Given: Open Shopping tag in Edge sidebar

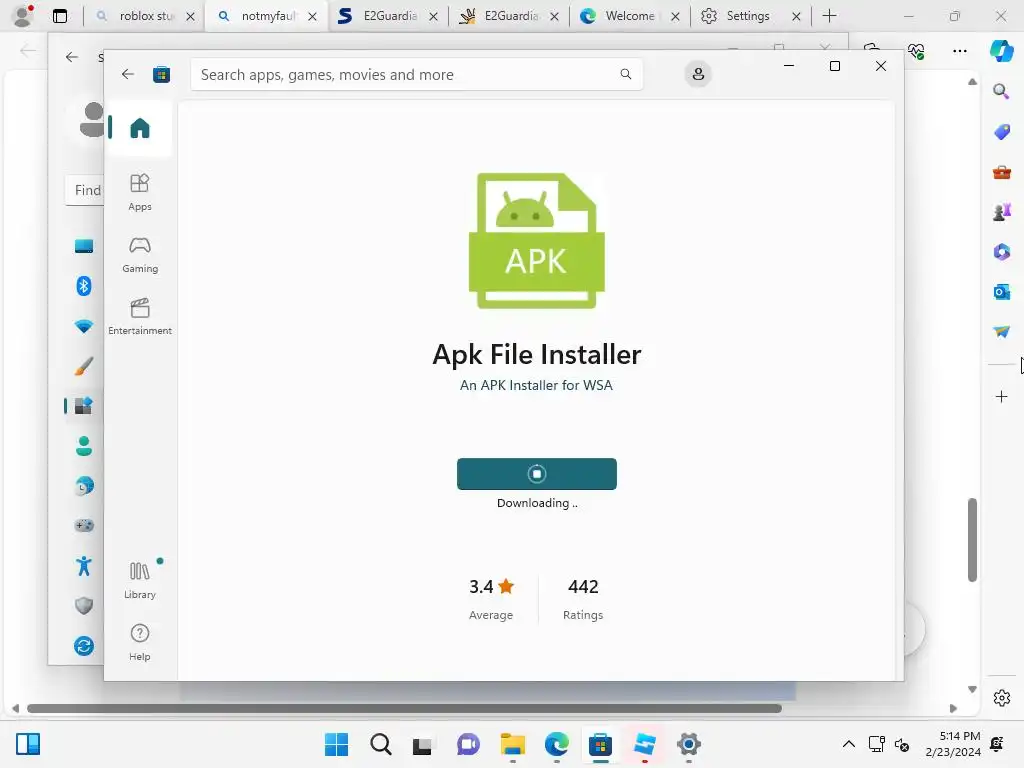Looking at the screenshot, I should click(1002, 131).
